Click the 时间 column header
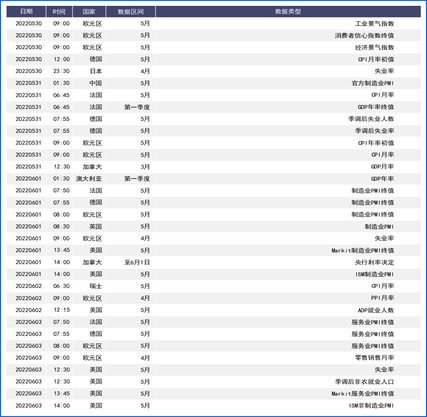This screenshot has height=417, width=427. [x=59, y=12]
